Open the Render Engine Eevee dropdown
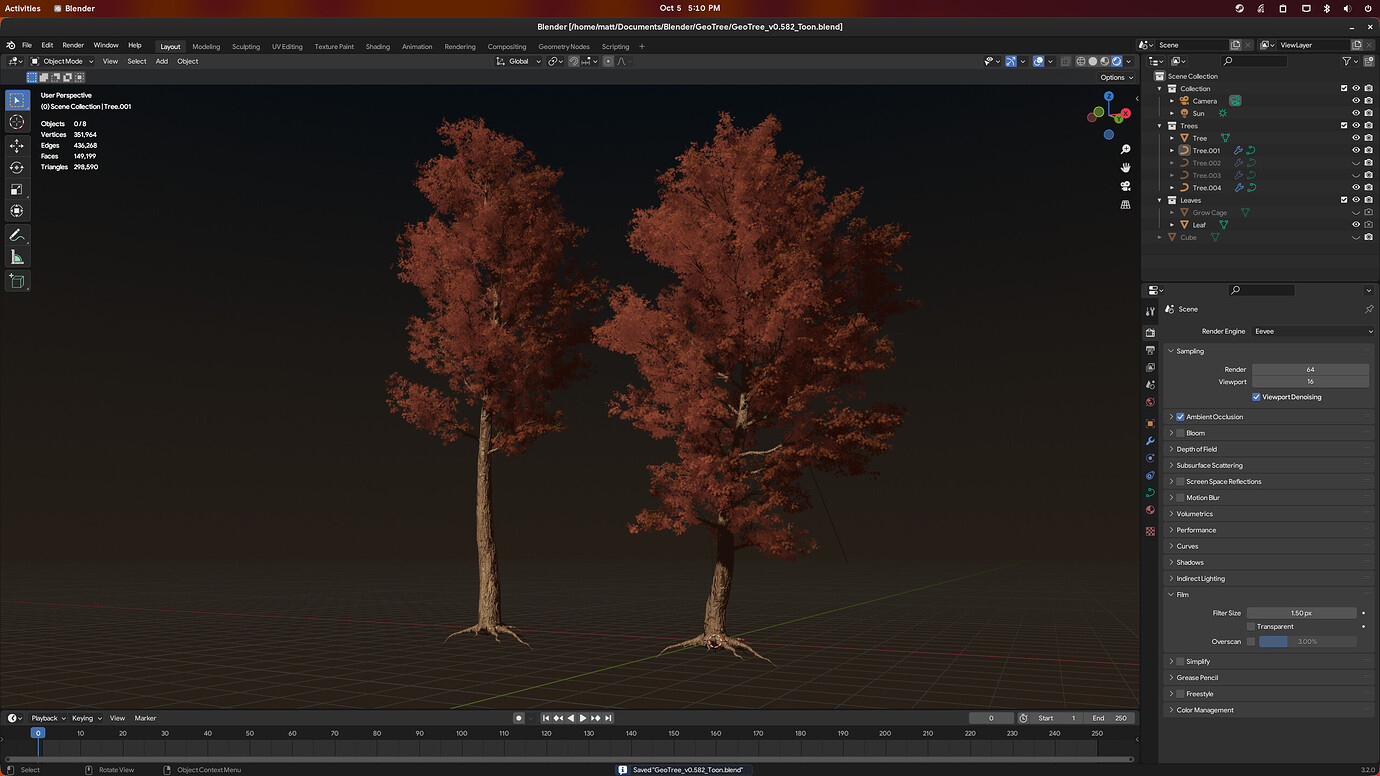The width and height of the screenshot is (1380, 776). (1314, 331)
